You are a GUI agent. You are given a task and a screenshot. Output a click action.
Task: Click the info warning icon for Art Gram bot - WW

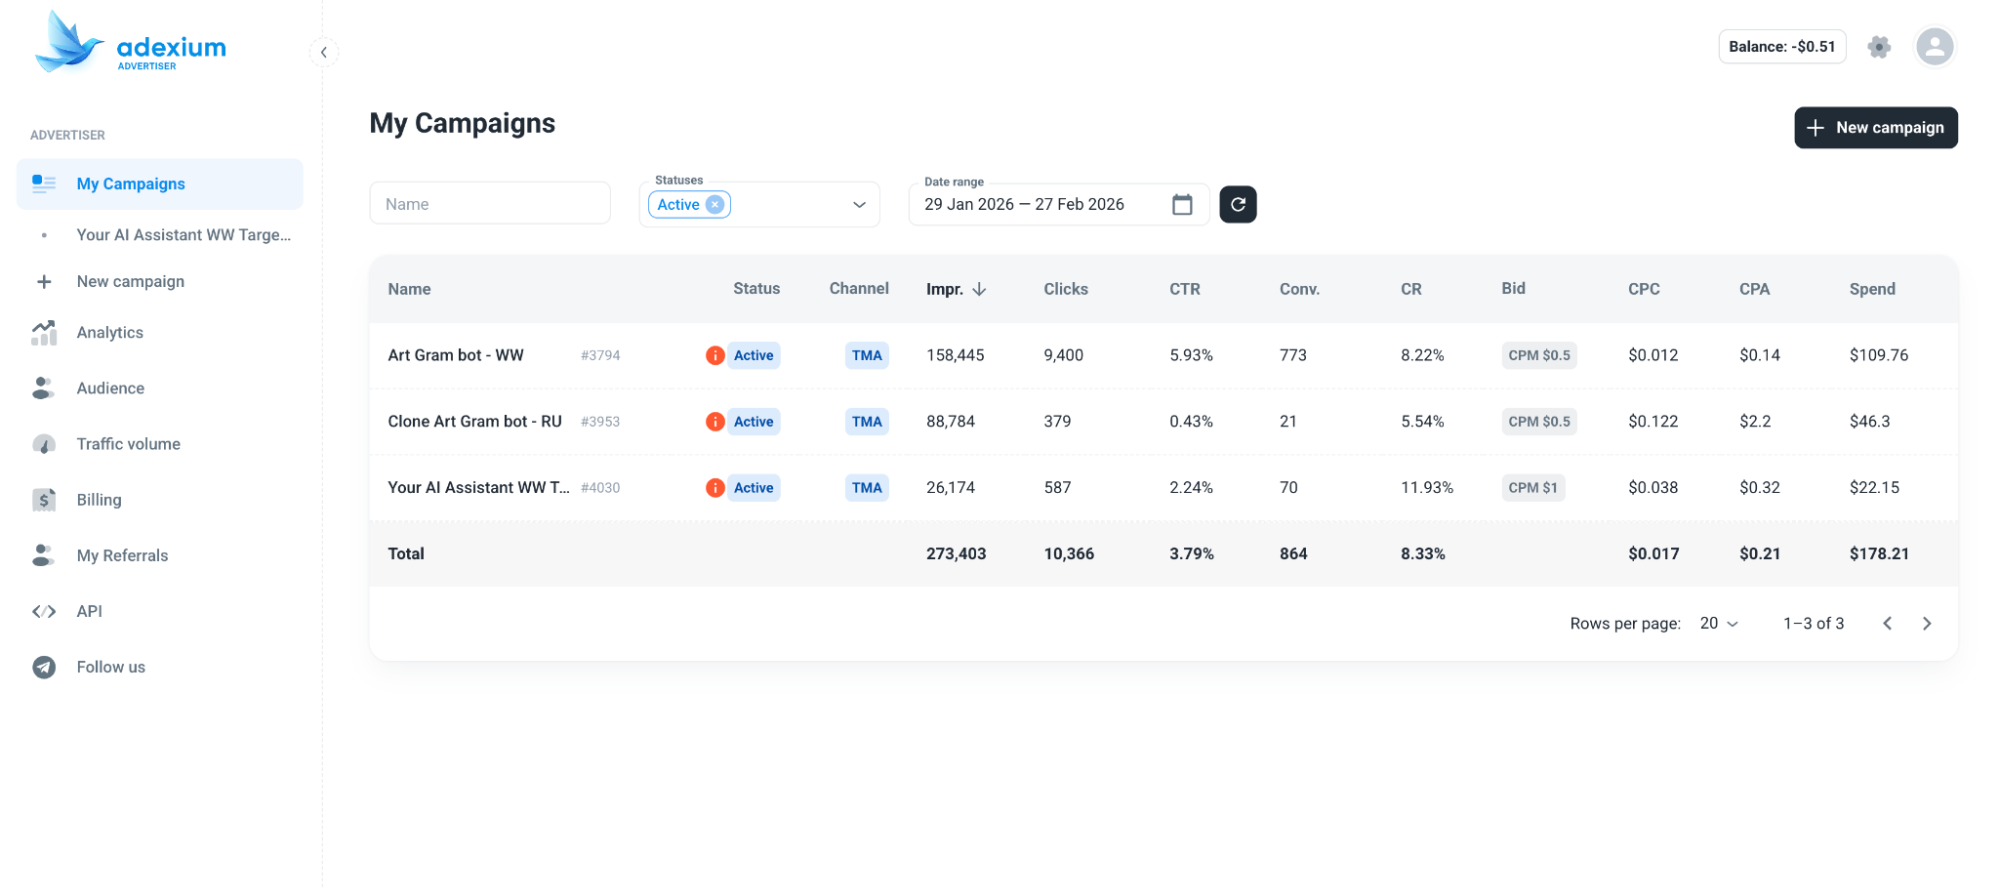point(715,355)
